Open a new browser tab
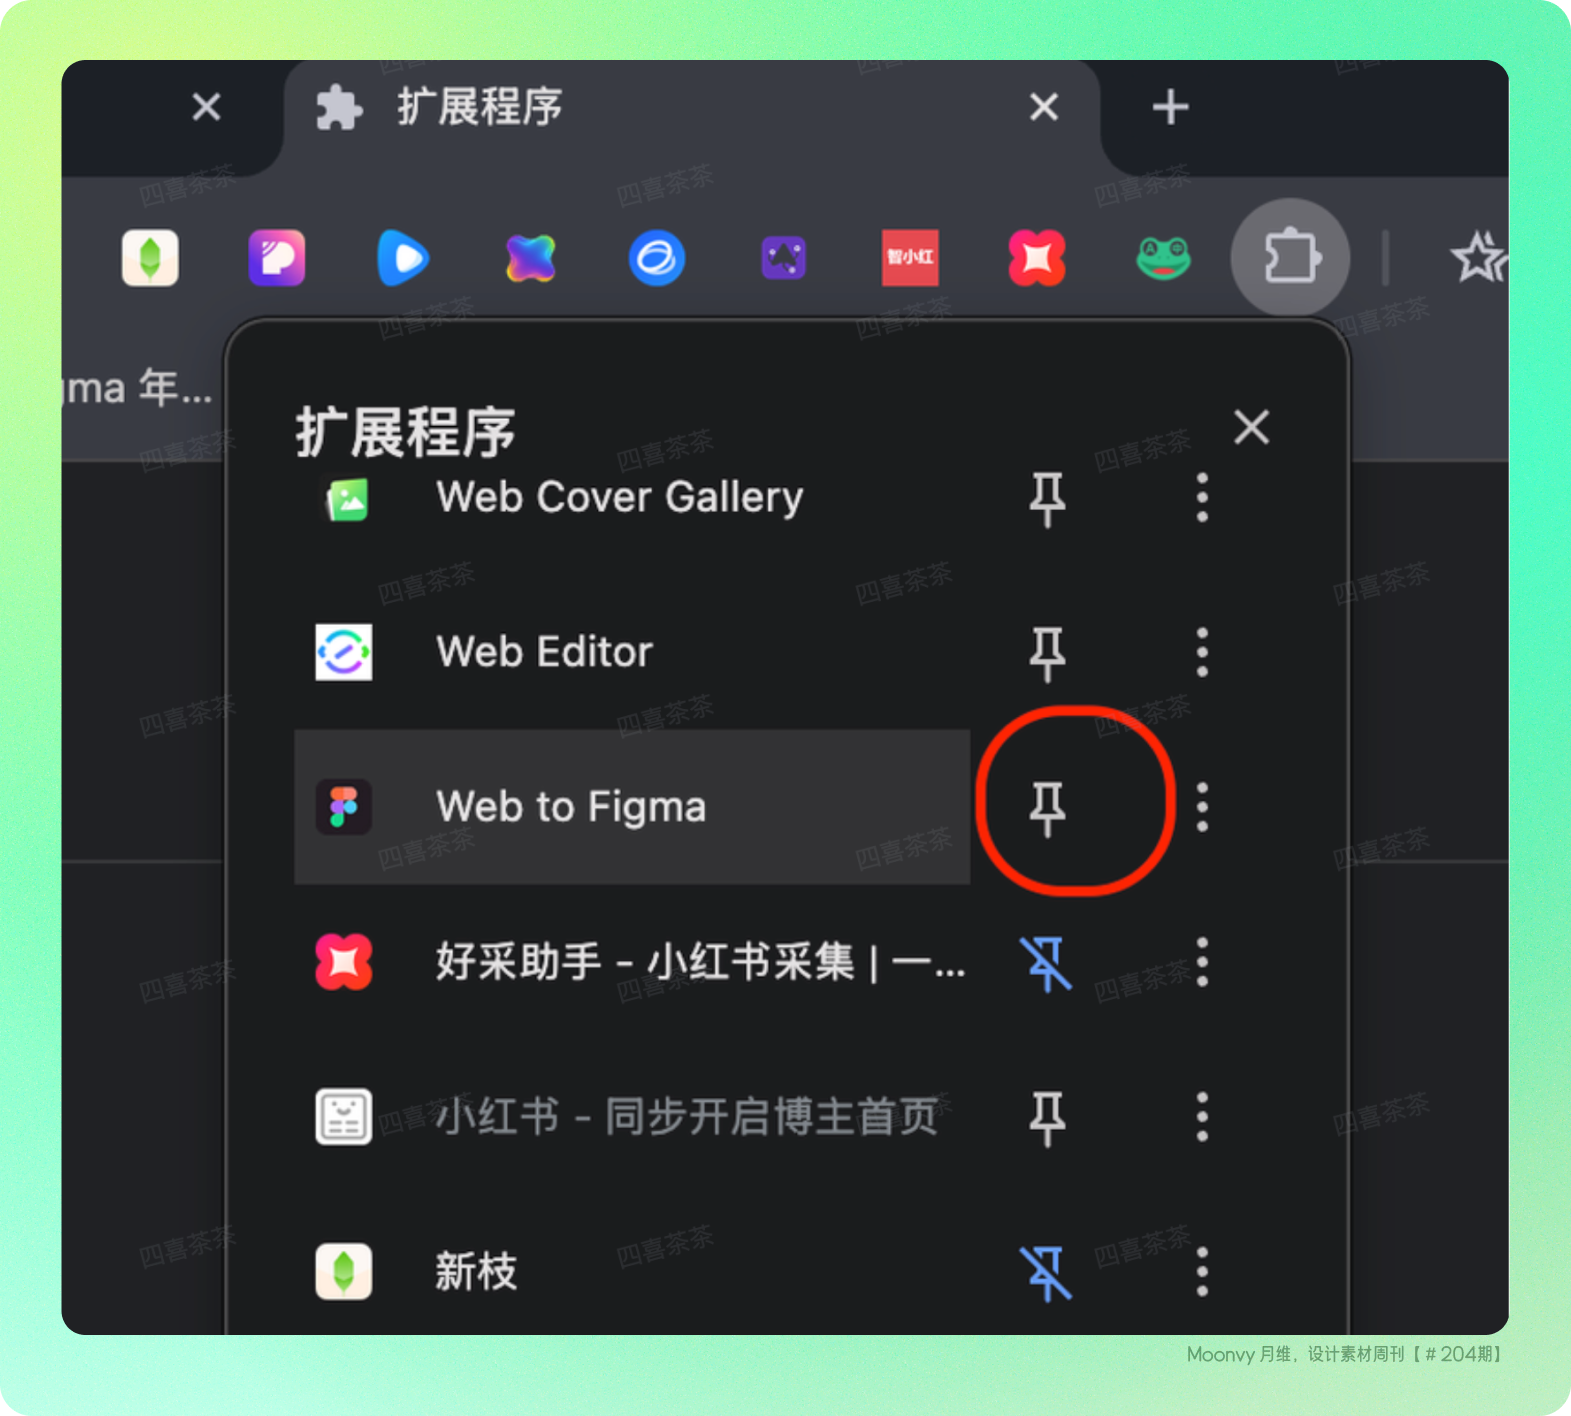1571x1416 pixels. click(1170, 108)
